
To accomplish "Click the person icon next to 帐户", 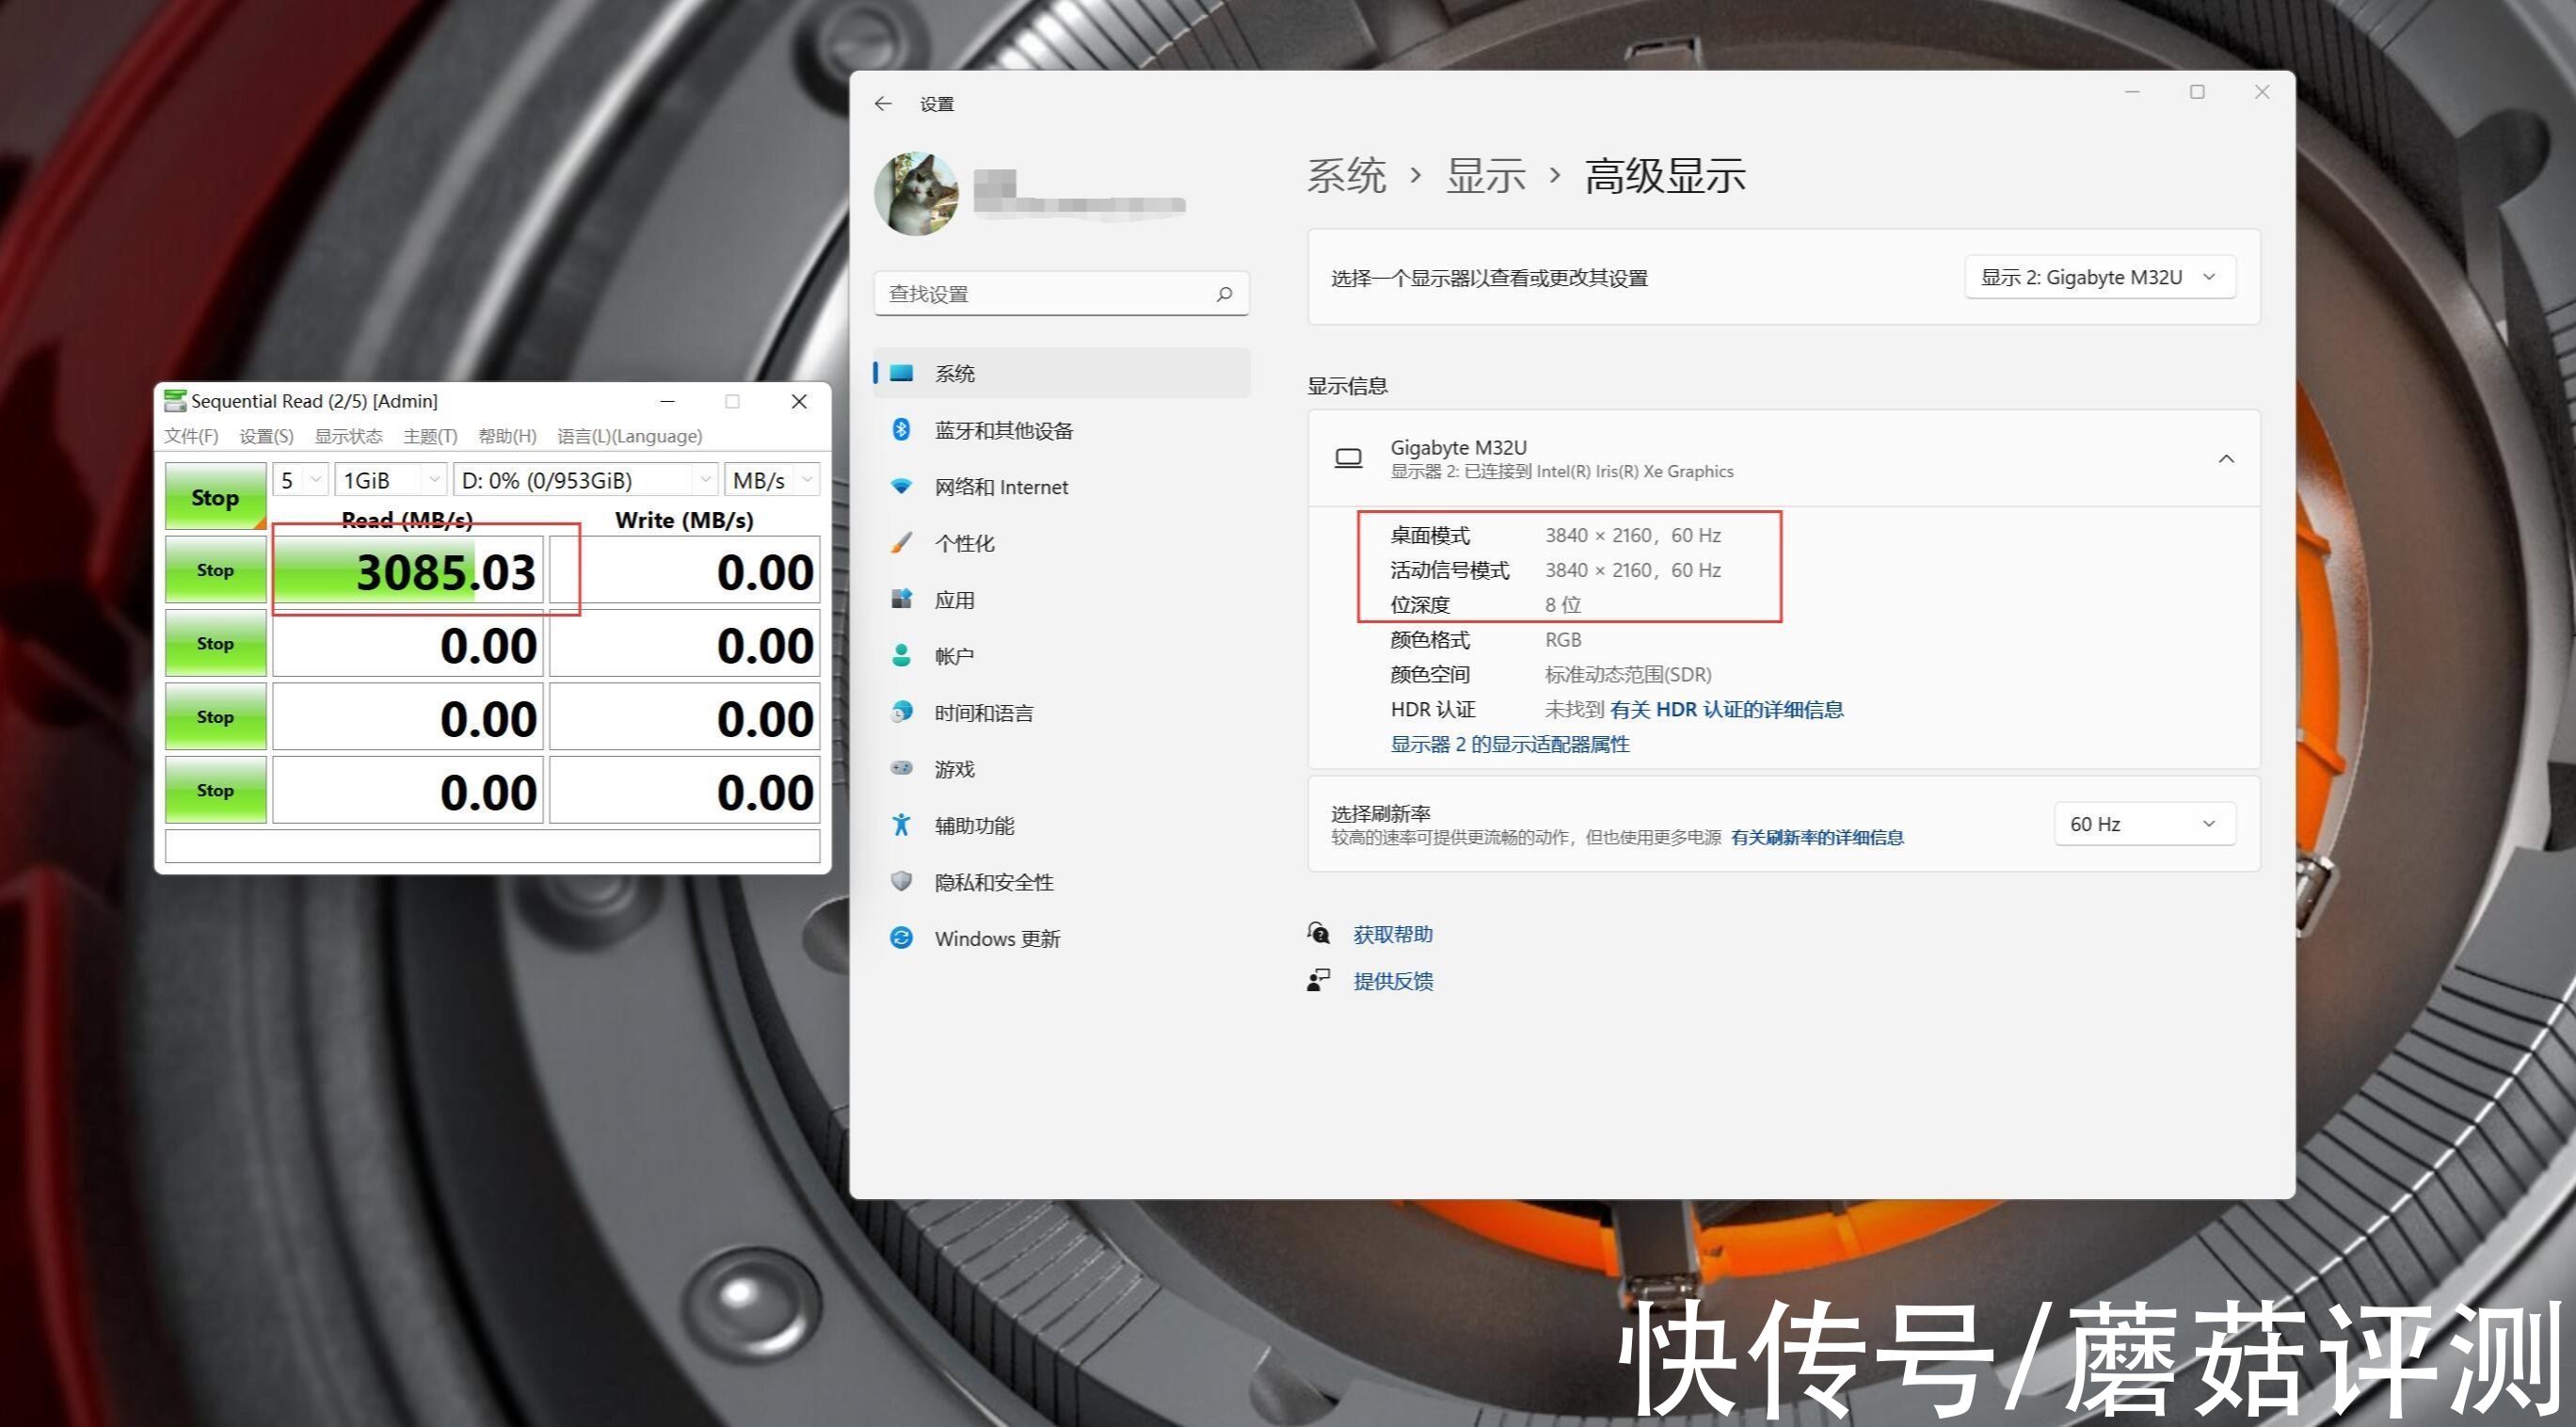I will tap(901, 656).
